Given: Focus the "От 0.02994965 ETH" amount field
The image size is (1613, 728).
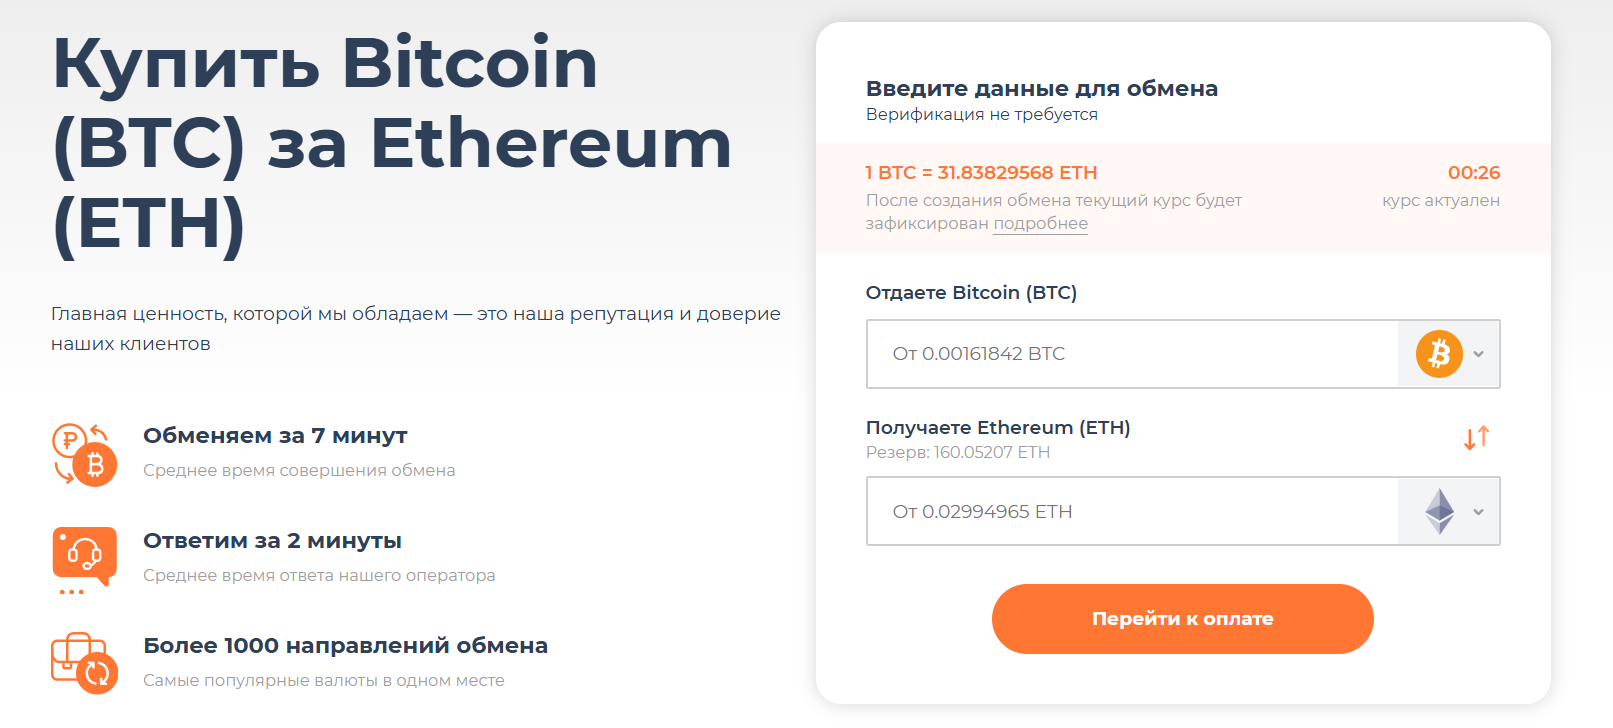Looking at the screenshot, I should tap(1130, 512).
